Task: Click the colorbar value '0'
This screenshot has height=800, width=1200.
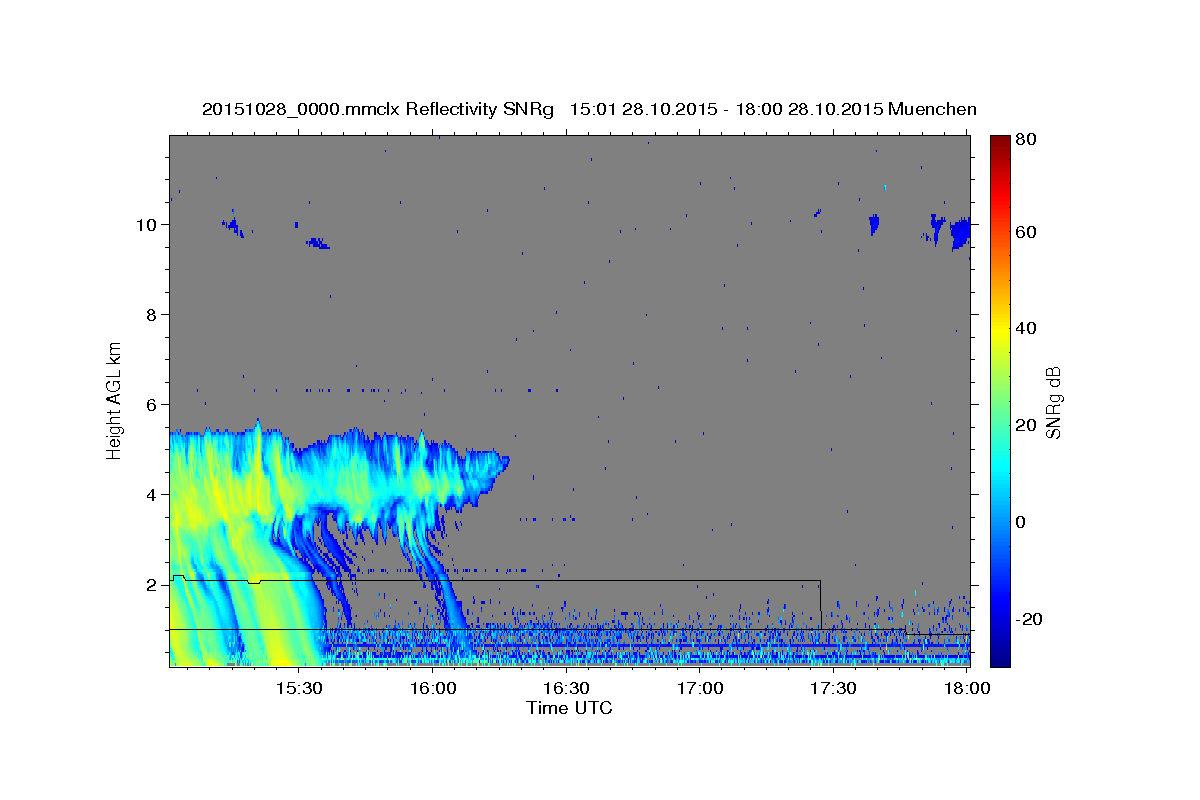Action: tap(1021, 522)
